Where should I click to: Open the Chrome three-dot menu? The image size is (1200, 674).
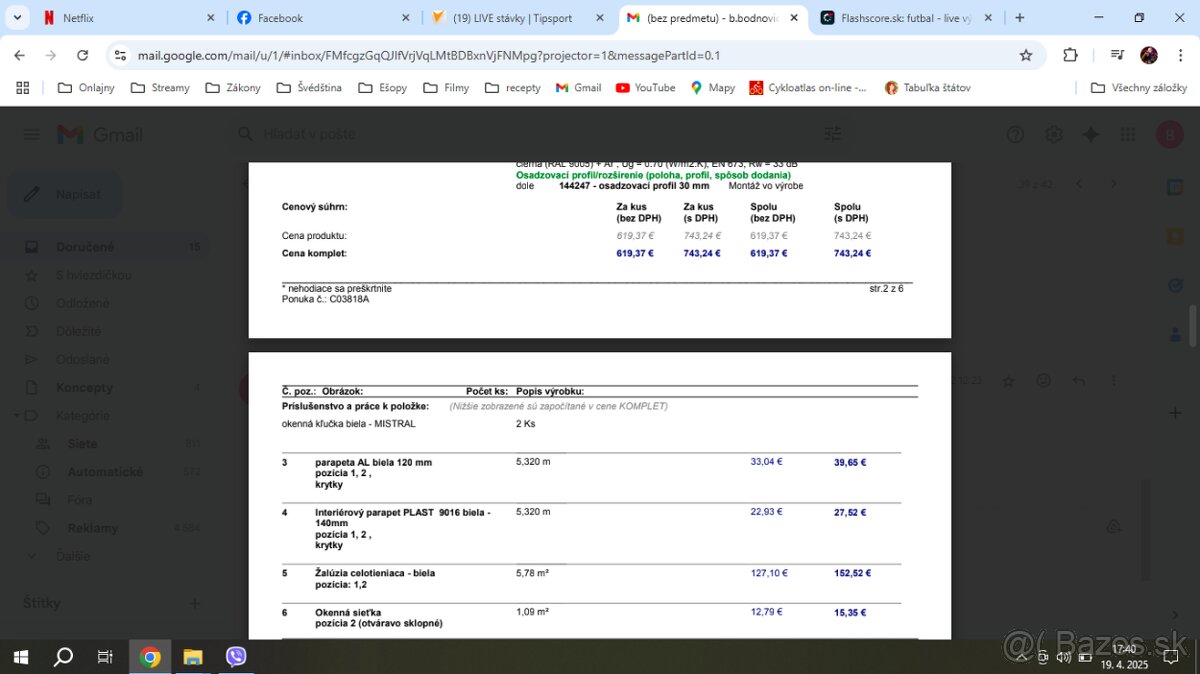tap(1180, 56)
